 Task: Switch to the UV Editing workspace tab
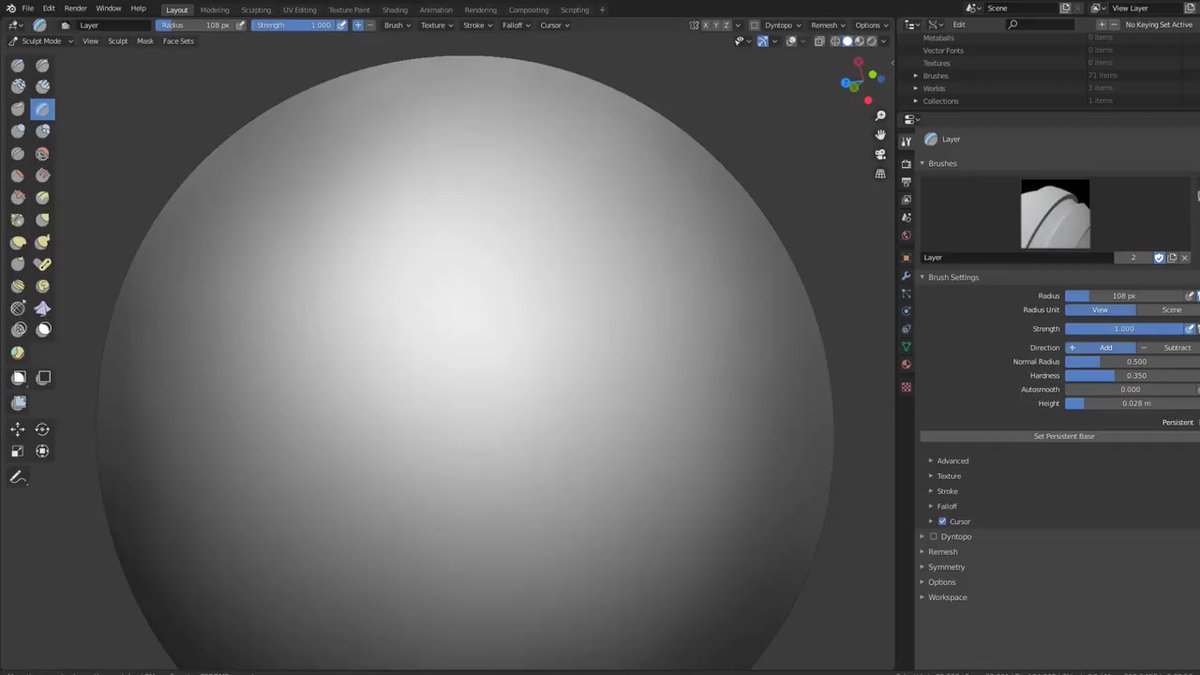[x=300, y=10]
